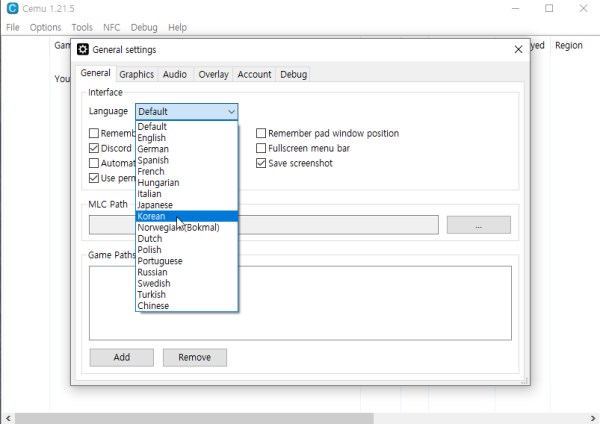Open the Account settings tab

tap(254, 74)
